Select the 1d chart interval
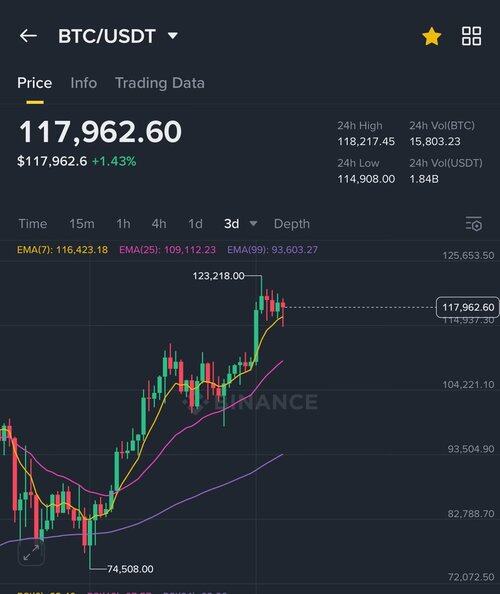Viewport: 500px width, 594px height. click(195, 224)
